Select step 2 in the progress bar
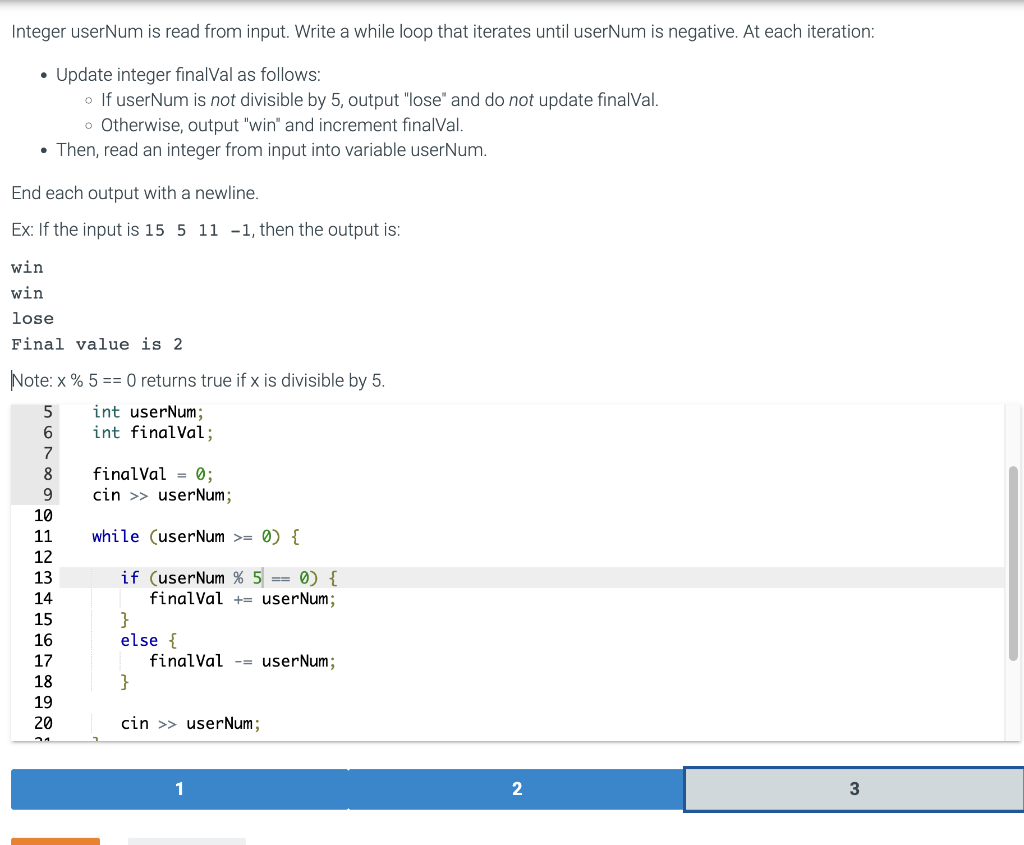This screenshot has height=845, width=1024. click(x=517, y=789)
